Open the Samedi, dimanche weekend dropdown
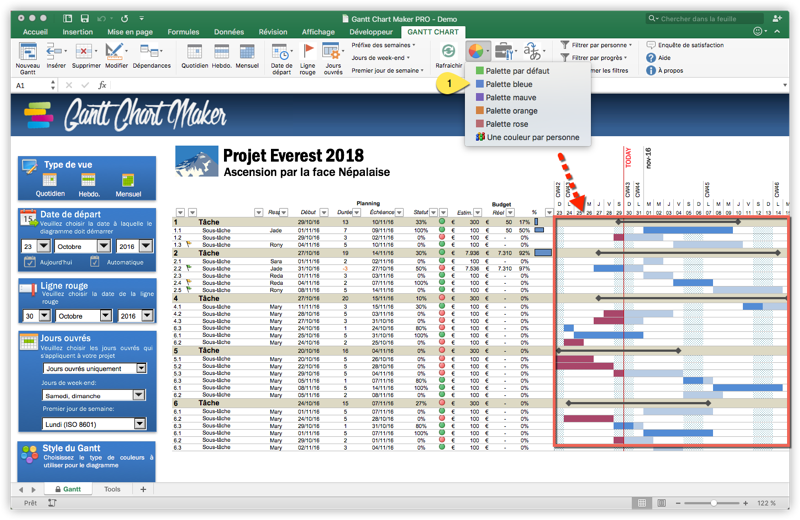800x520 pixels. [x=139, y=395]
